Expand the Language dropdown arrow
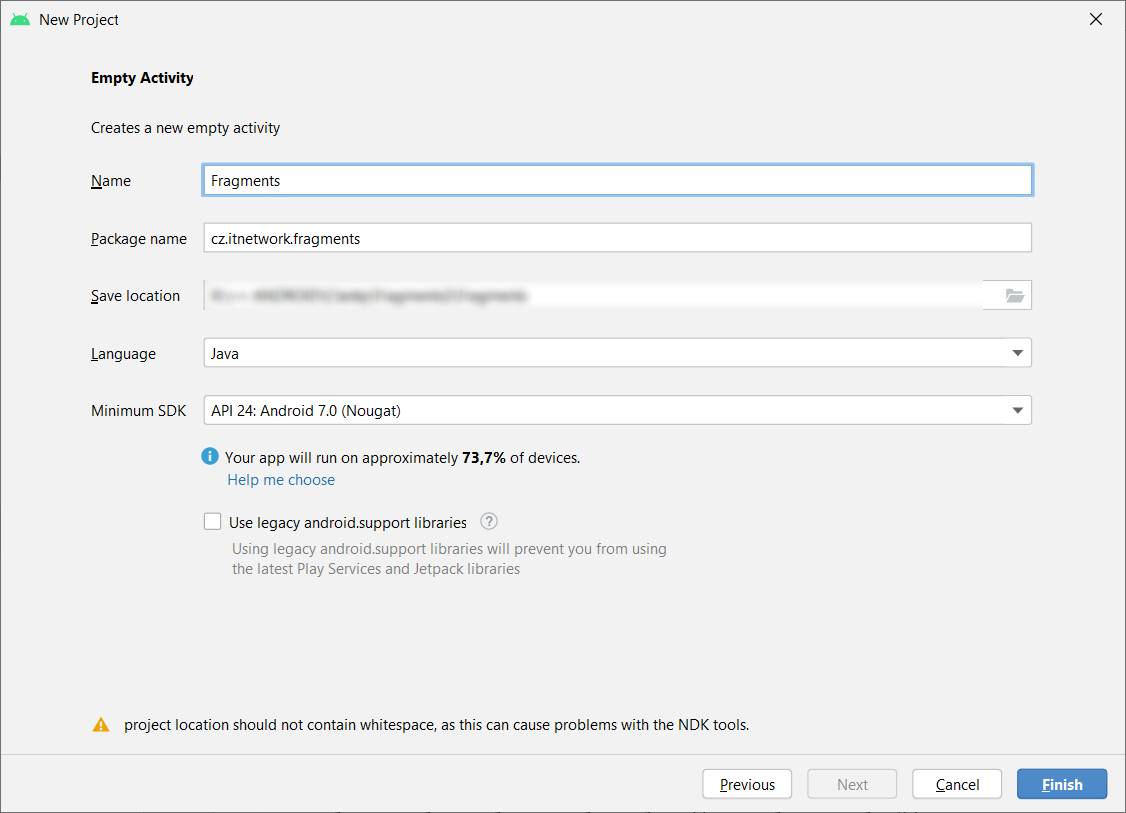The image size is (1126, 813). [x=1017, y=353]
